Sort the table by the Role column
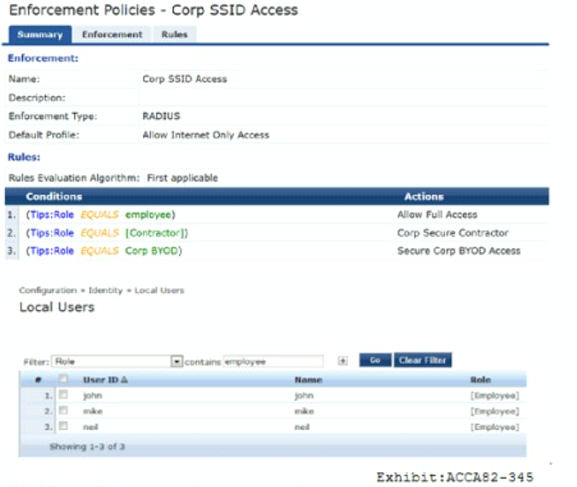Viewport: 577px width, 487px height. point(480,380)
